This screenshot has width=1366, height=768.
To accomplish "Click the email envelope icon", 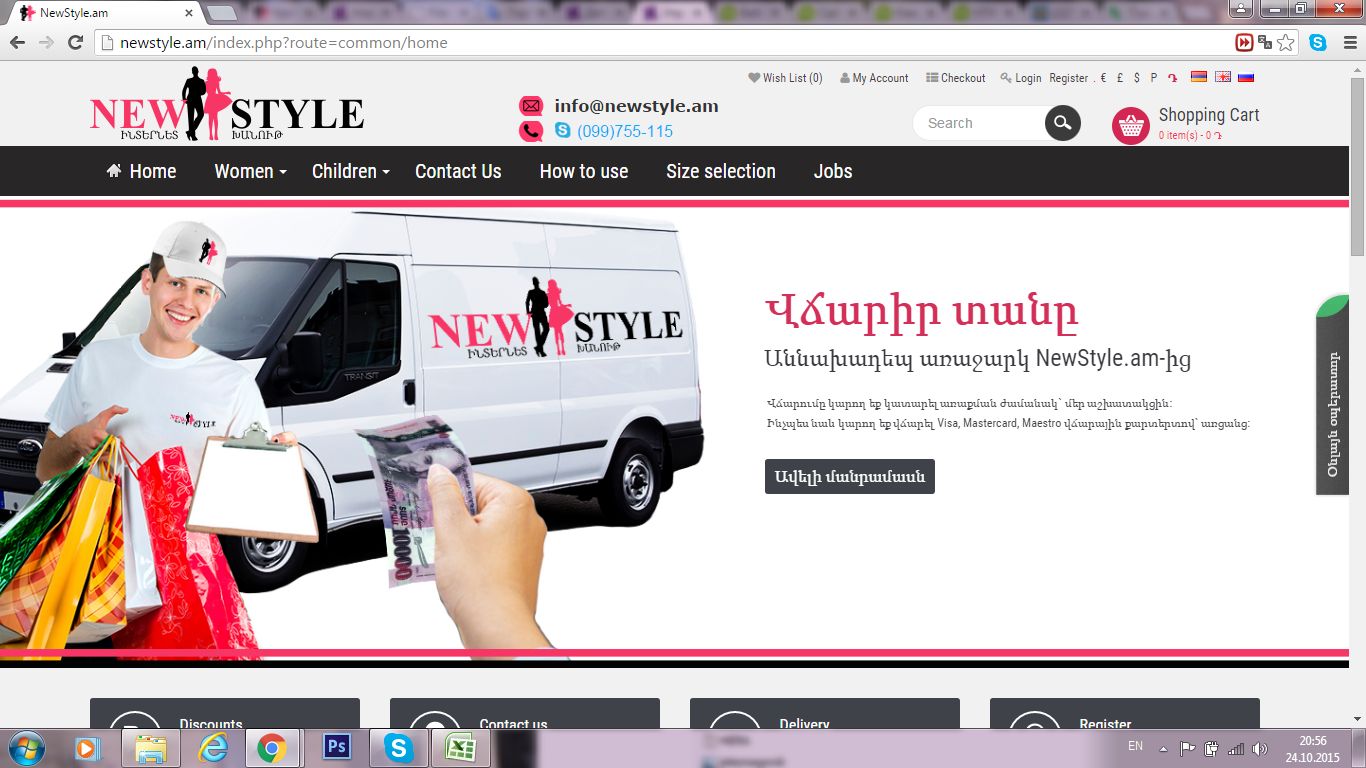I will pyautogui.click(x=531, y=105).
